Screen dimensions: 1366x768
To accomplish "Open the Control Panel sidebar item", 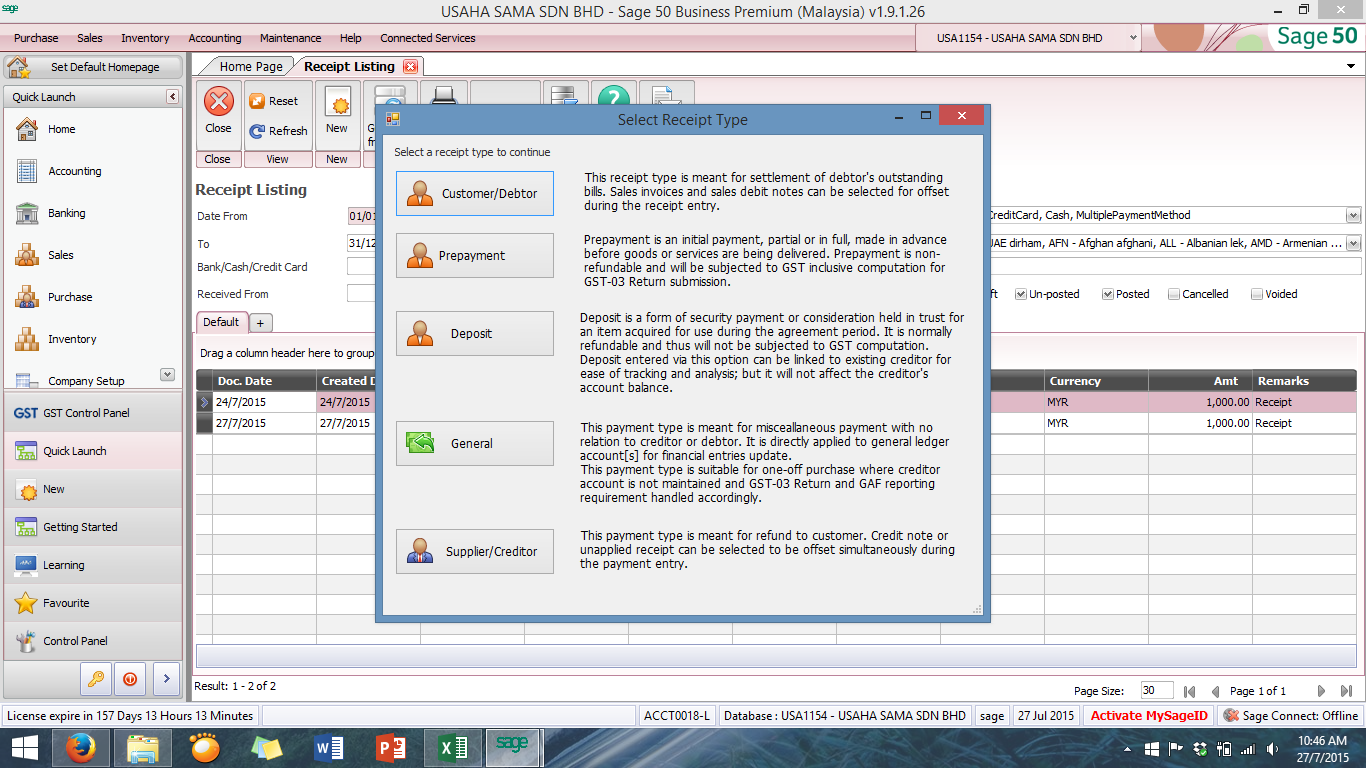I will (93, 641).
